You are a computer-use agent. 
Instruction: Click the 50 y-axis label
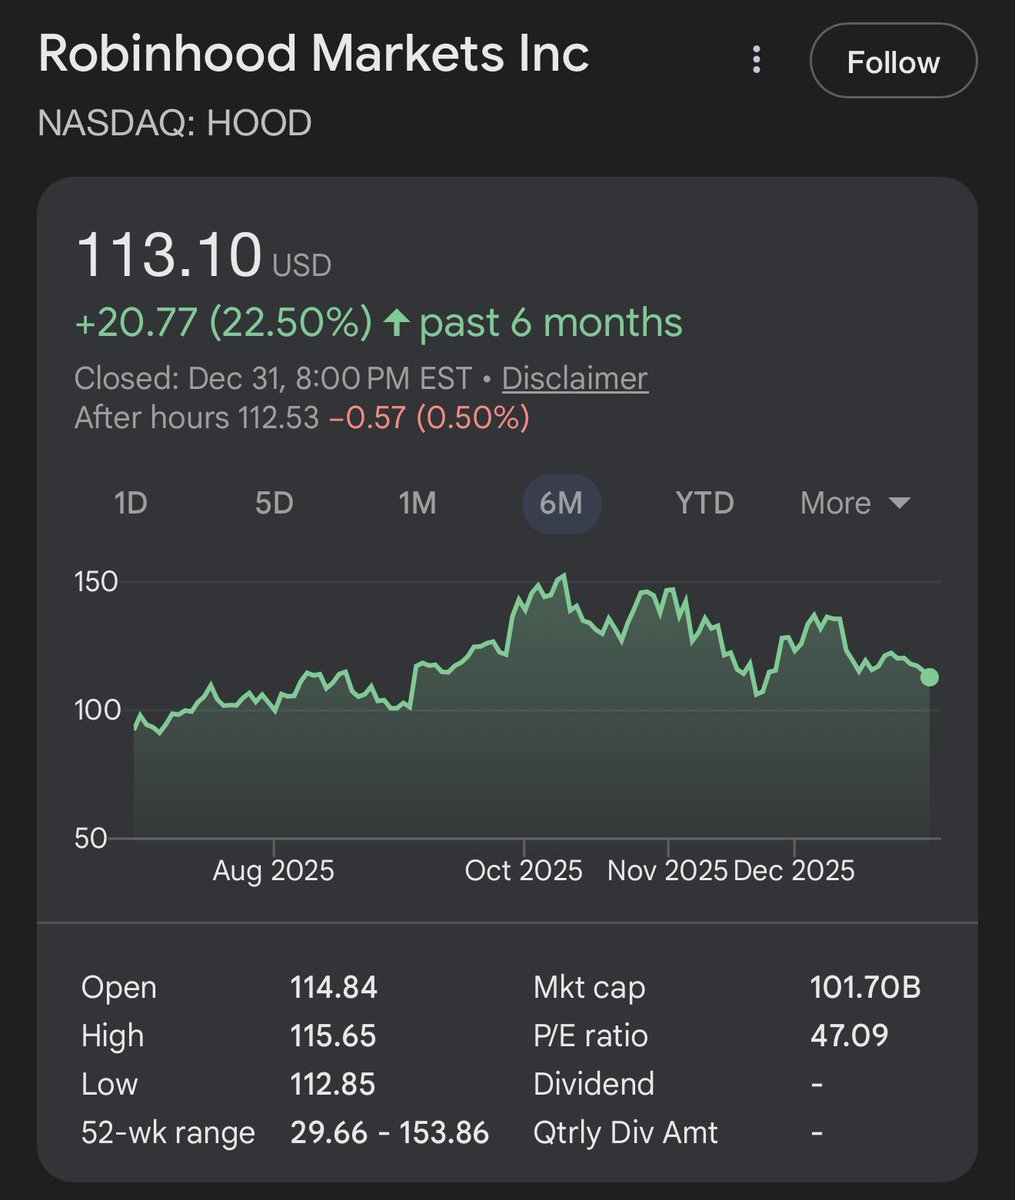tap(90, 838)
